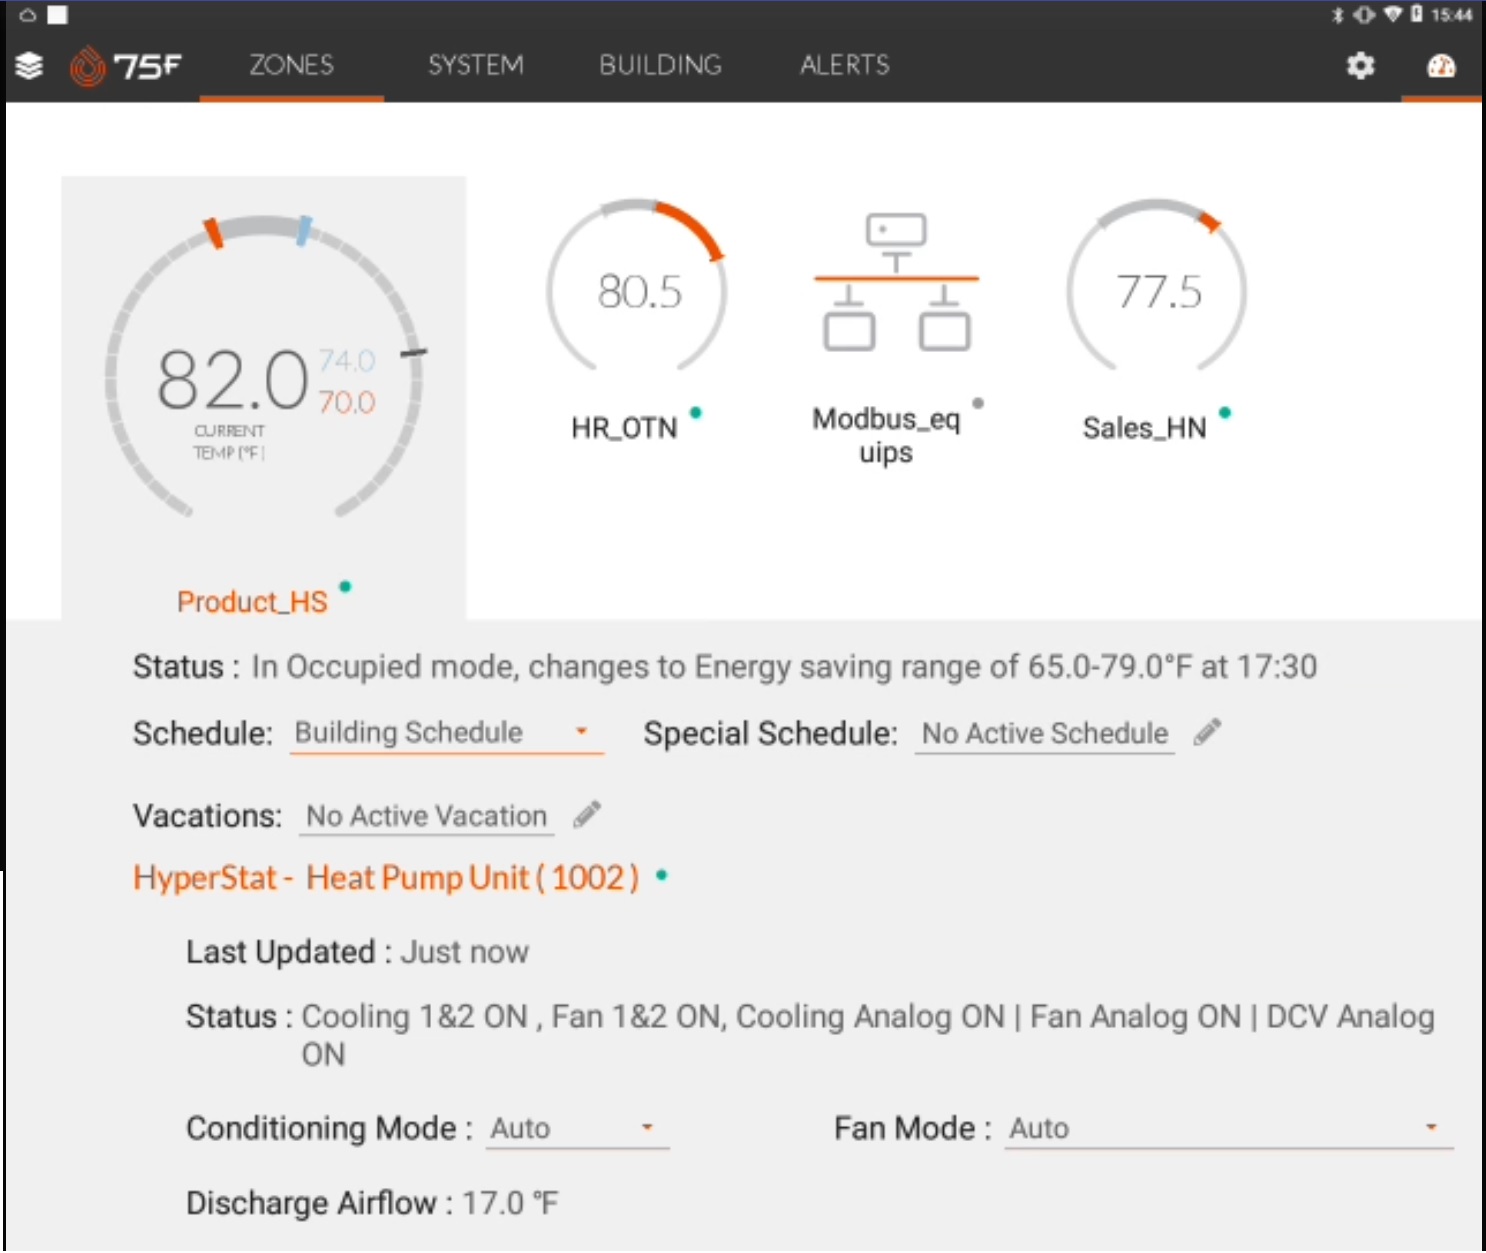Open HyperStat Heat Pump Unit 1002 details
This screenshot has height=1253, width=1486.
coord(385,877)
